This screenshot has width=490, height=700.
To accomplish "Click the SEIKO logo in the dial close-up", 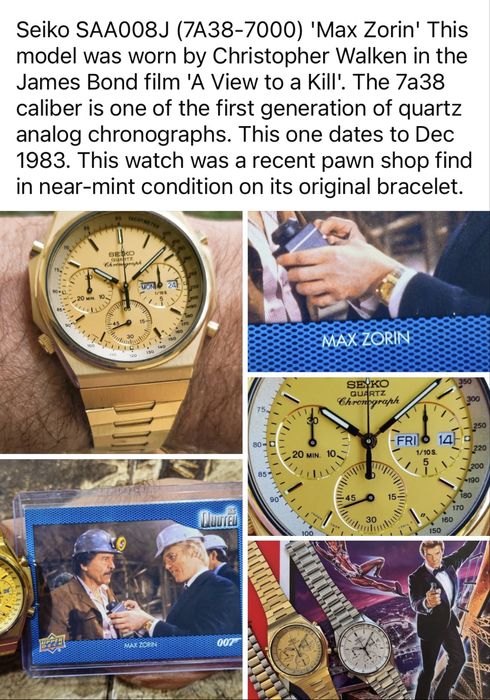I will coord(368,384).
